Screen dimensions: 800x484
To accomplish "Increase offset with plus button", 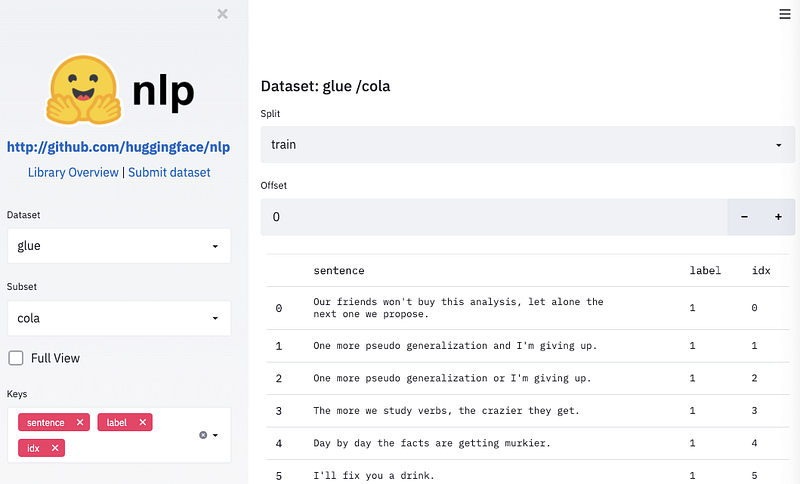I will point(778,217).
